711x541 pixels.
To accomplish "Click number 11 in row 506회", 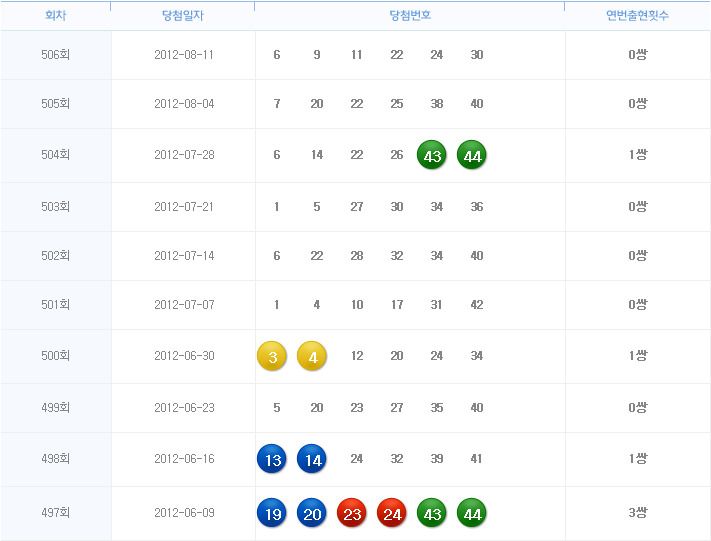I will 356,55.
